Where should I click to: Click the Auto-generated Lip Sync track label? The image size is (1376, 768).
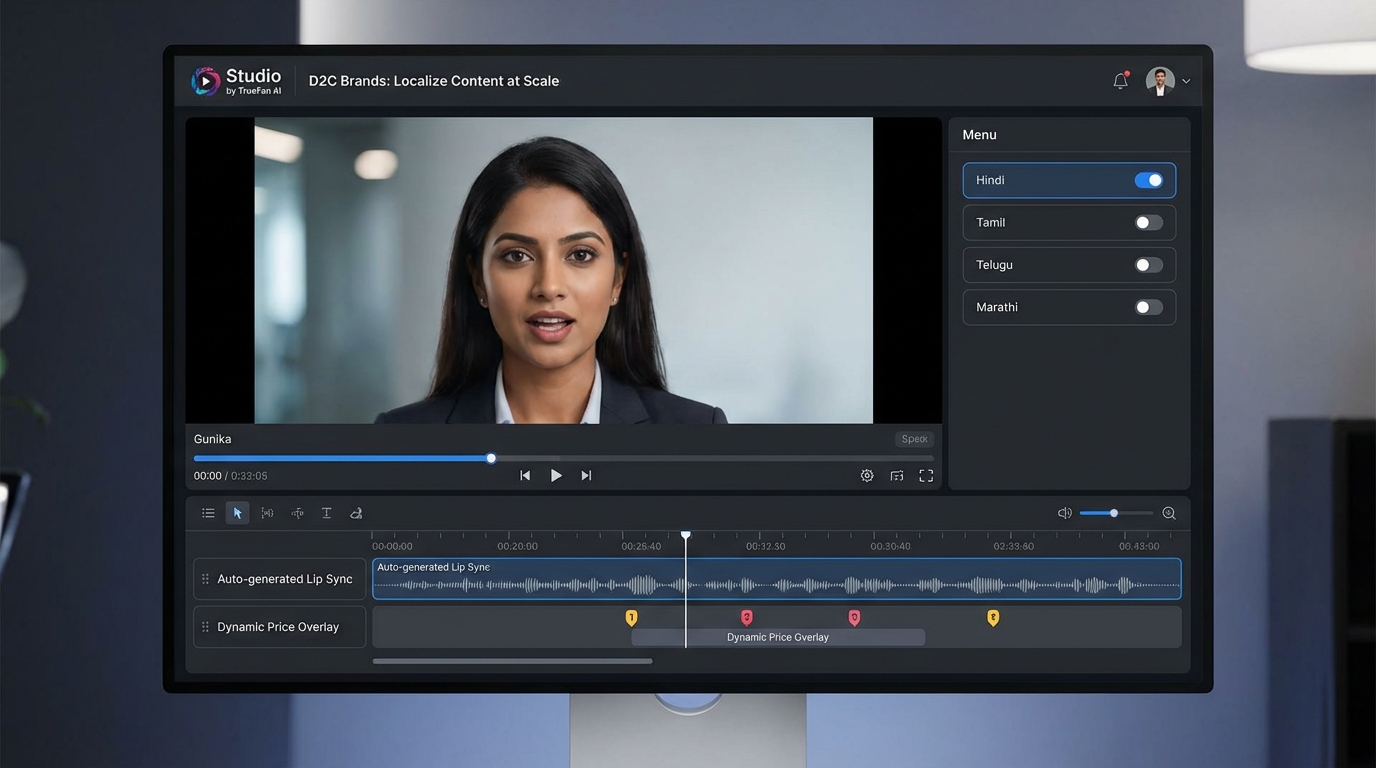(284, 579)
